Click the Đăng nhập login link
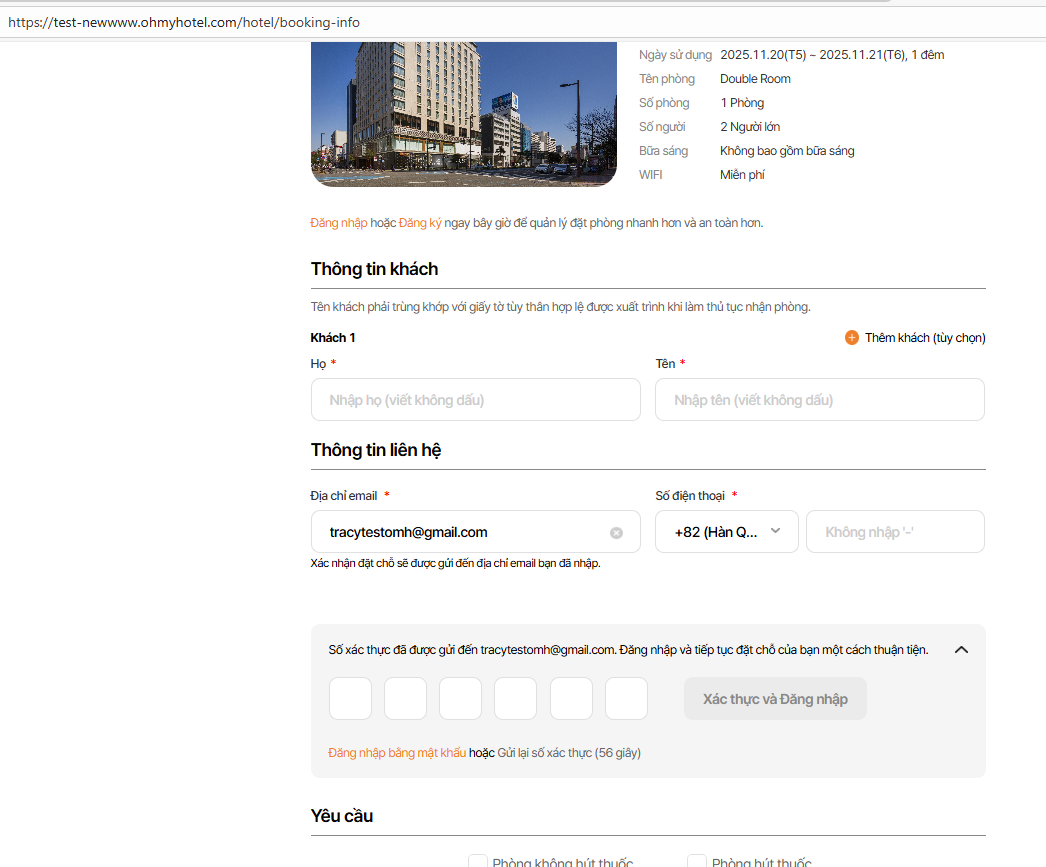This screenshot has height=867, width=1046. click(338, 223)
